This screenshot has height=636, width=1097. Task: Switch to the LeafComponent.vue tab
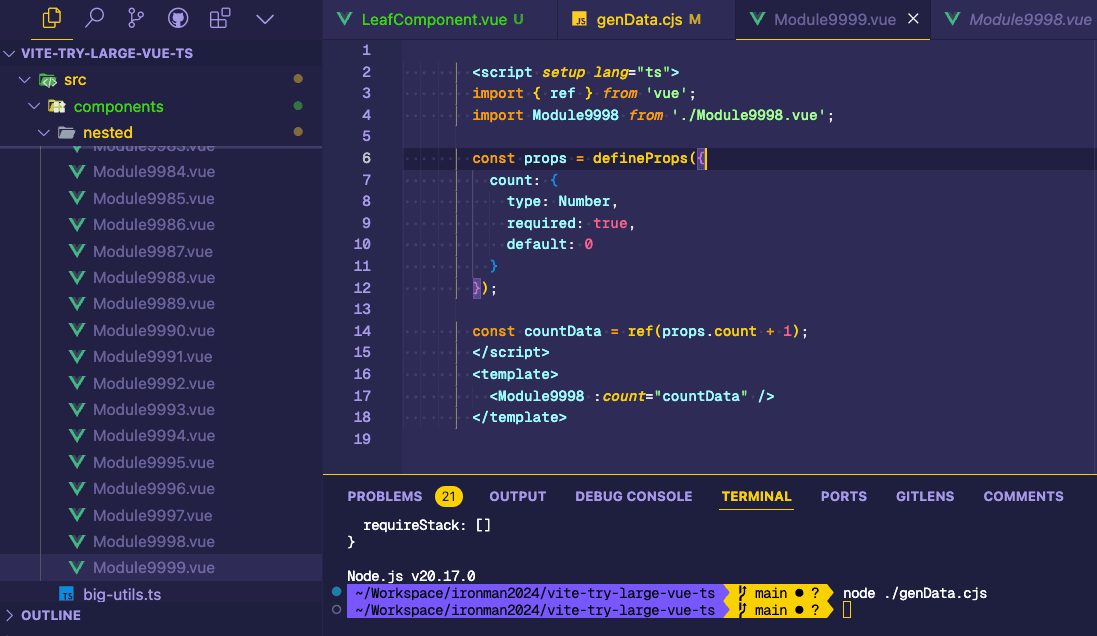(428, 19)
